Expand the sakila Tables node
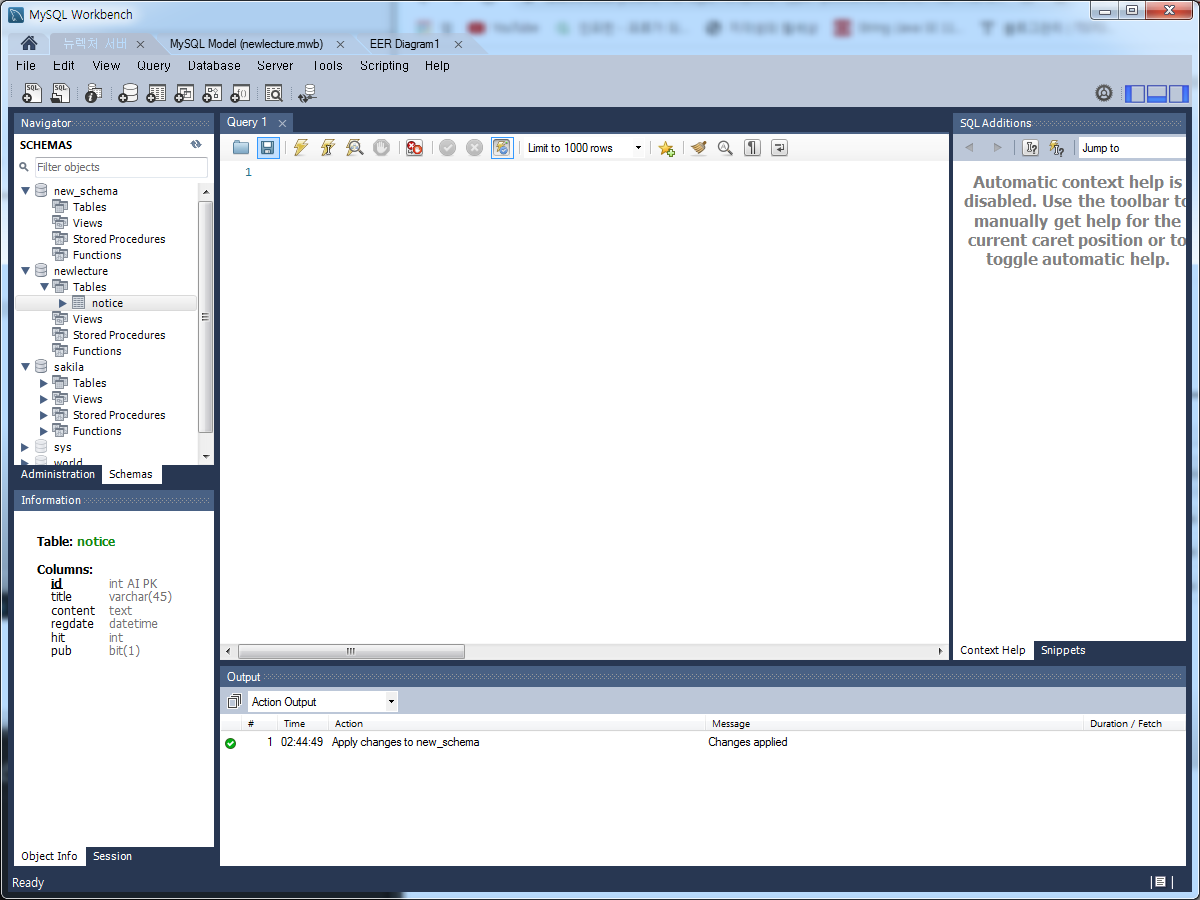This screenshot has height=900, width=1200. [44, 383]
